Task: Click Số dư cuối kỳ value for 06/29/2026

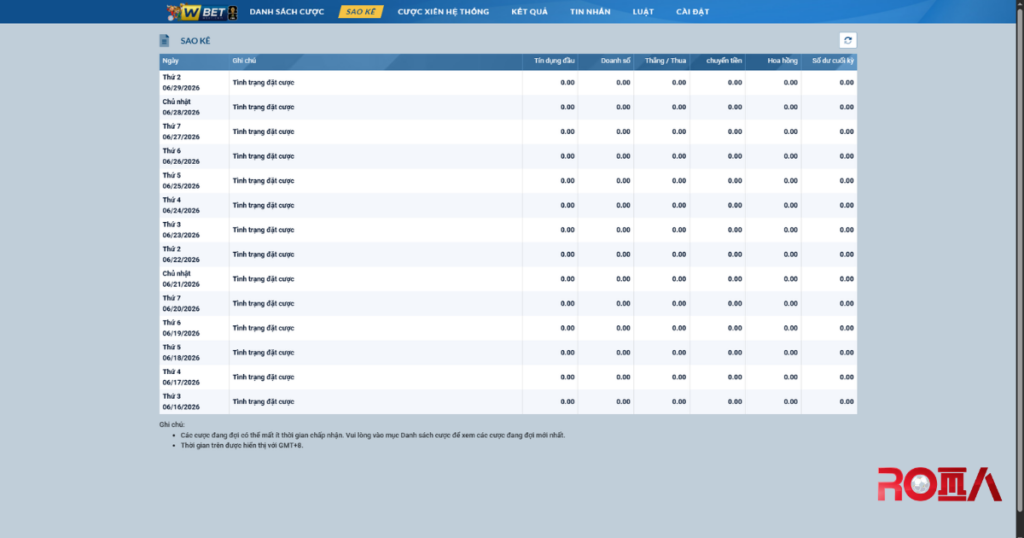Action: pyautogui.click(x=846, y=83)
